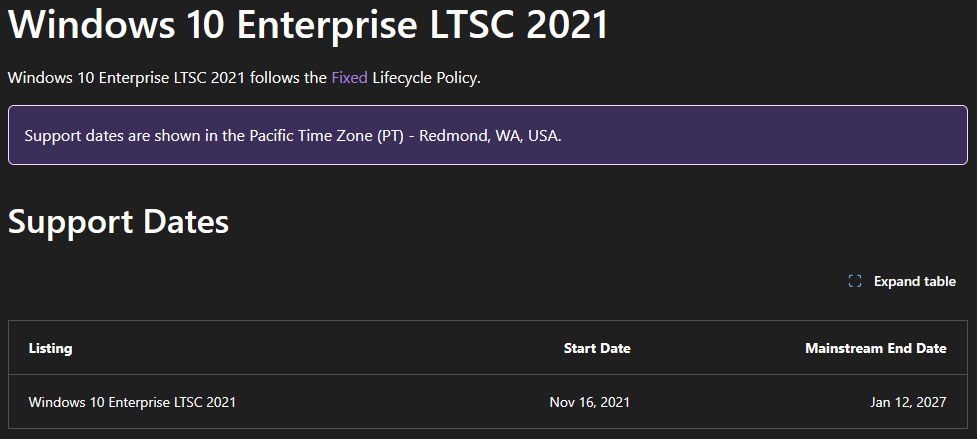Click the Start Date column header
Screen dimensions: 977x439
click(x=596, y=349)
